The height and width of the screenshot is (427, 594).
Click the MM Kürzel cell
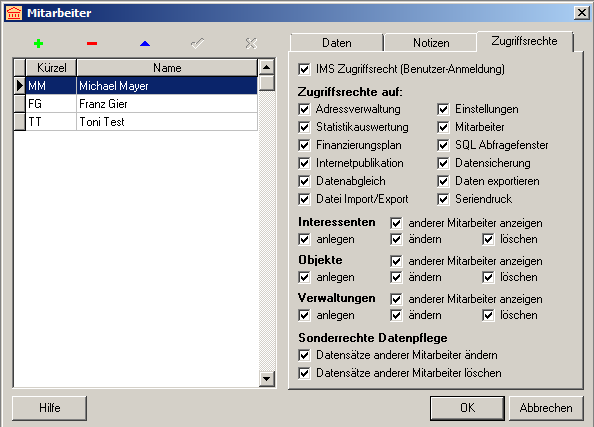pyautogui.click(x=51, y=86)
